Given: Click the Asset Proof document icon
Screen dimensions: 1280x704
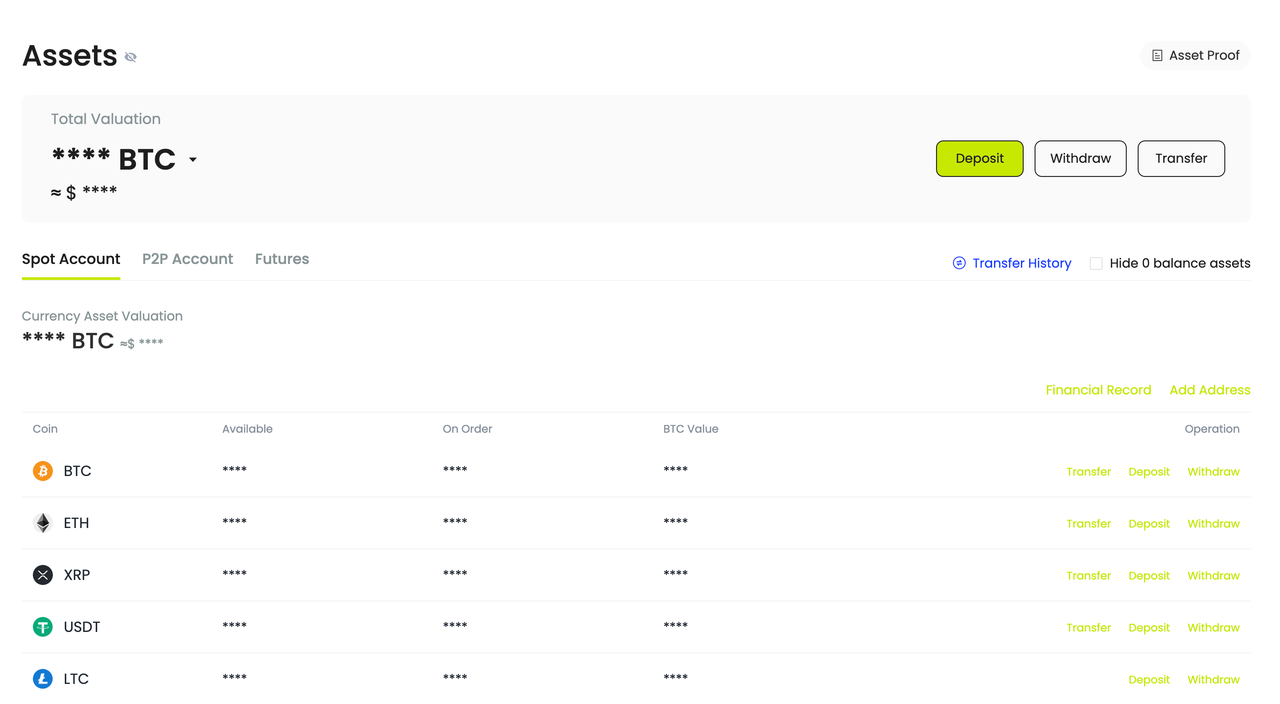Looking at the screenshot, I should tap(1157, 56).
